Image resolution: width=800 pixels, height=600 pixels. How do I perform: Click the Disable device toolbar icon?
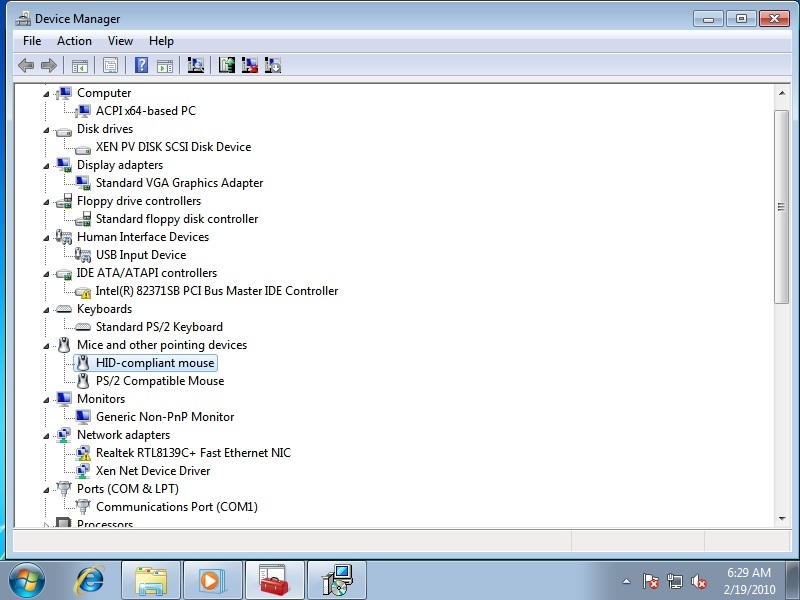(x=273, y=66)
